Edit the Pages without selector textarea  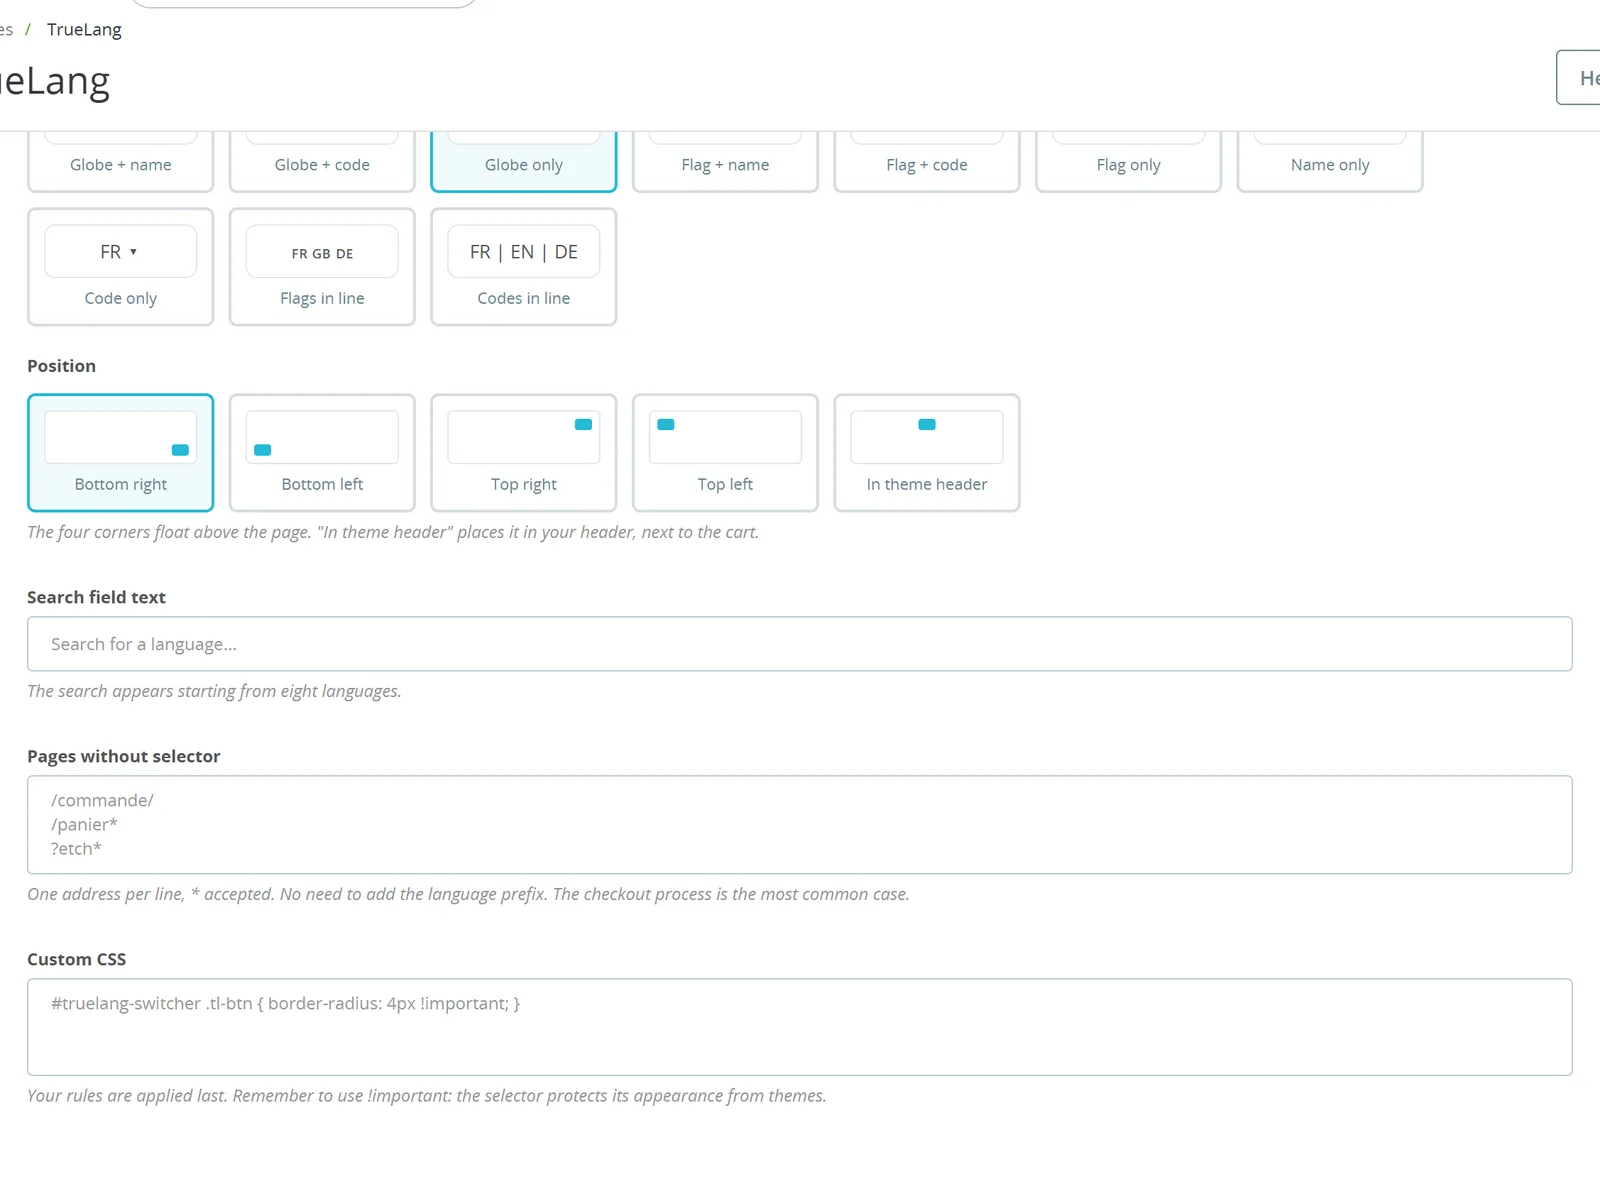pos(800,825)
